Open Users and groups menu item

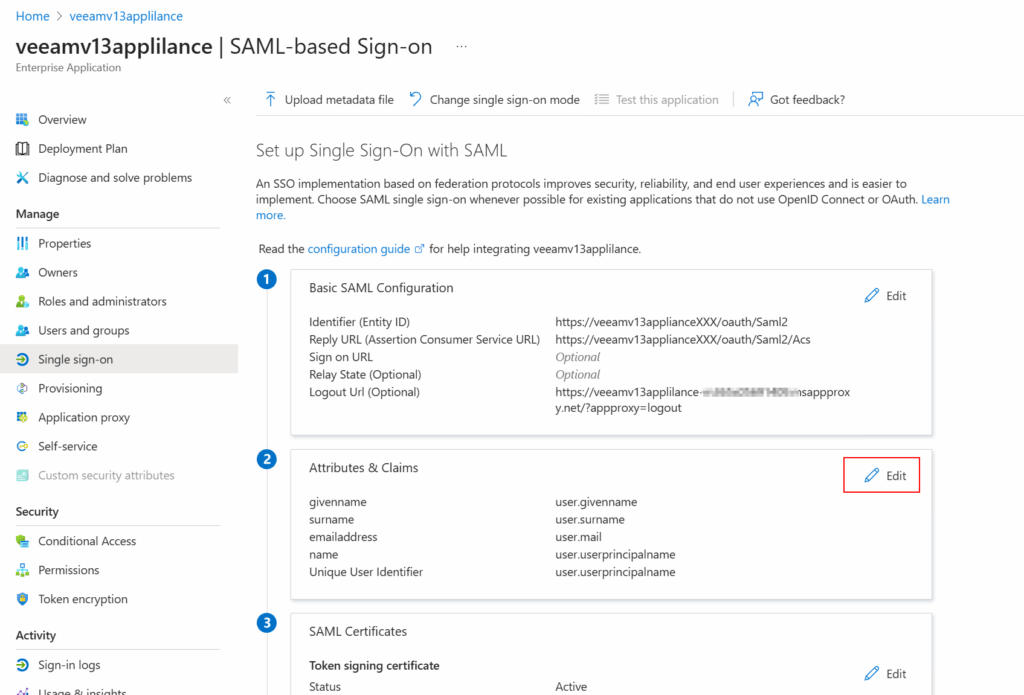pos(83,331)
